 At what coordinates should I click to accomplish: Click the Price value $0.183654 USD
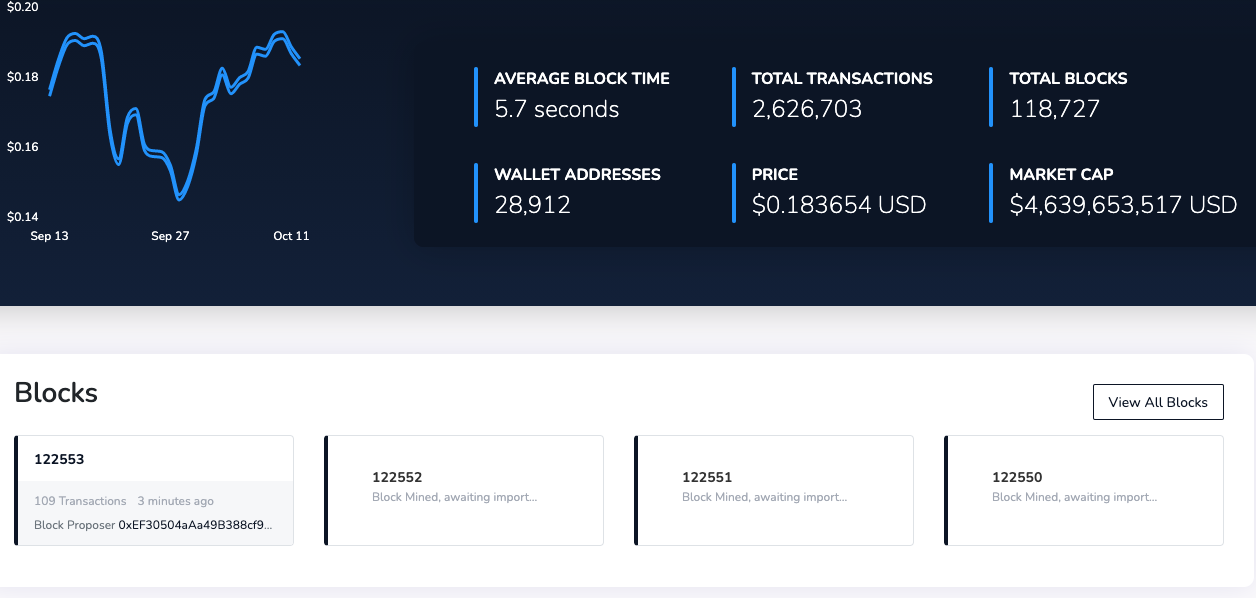coord(838,206)
